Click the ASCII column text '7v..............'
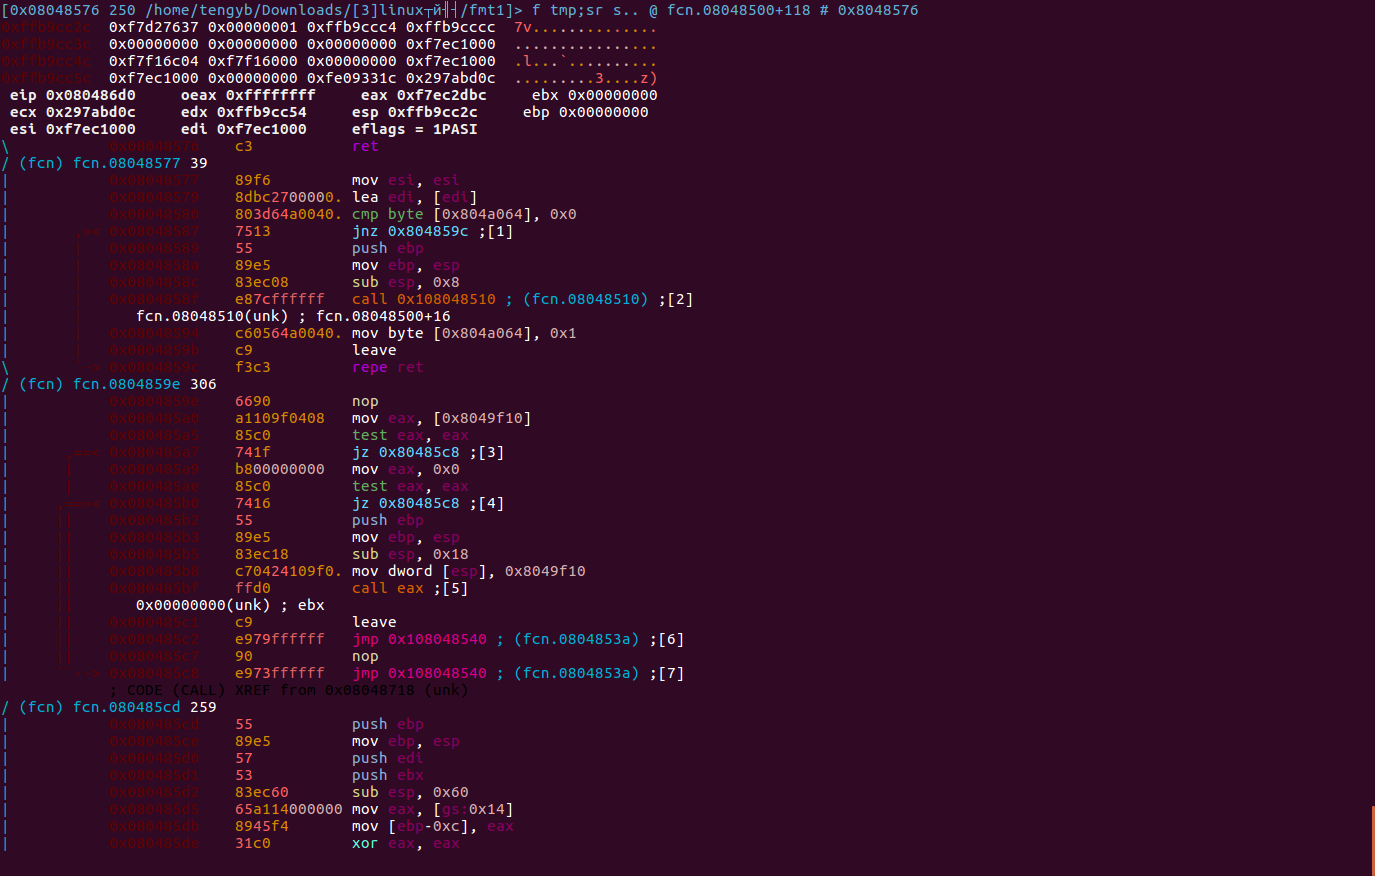The image size is (1375, 876). (x=586, y=27)
